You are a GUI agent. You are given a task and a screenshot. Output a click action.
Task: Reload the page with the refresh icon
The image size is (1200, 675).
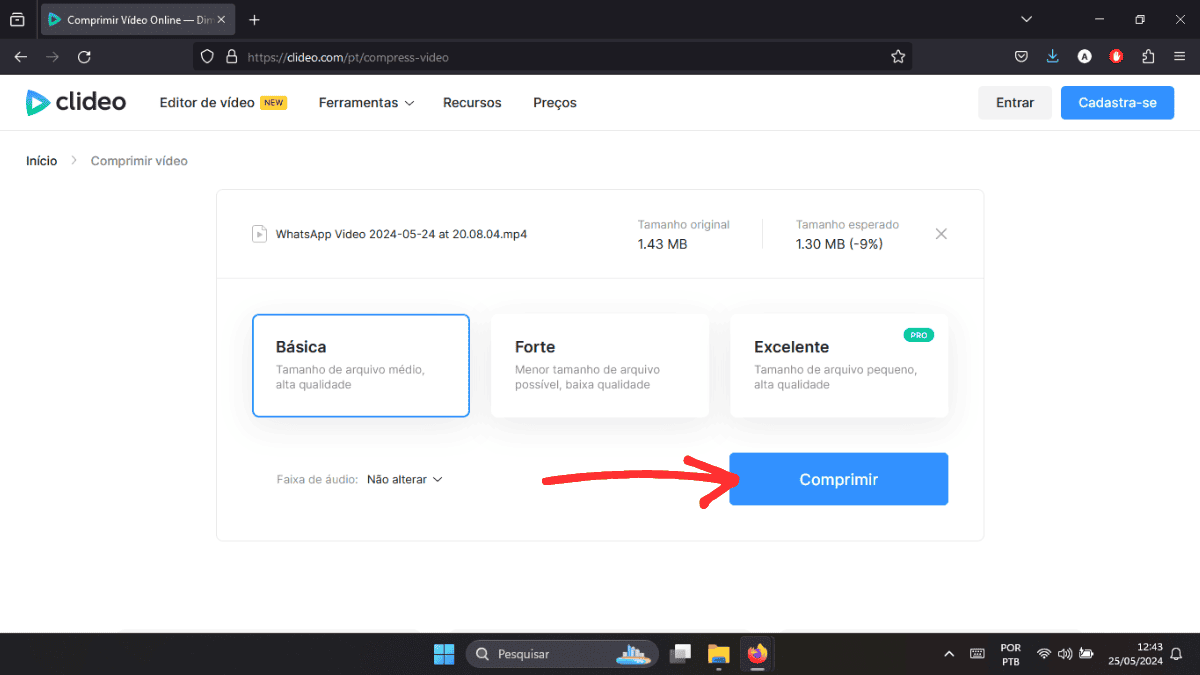84,57
